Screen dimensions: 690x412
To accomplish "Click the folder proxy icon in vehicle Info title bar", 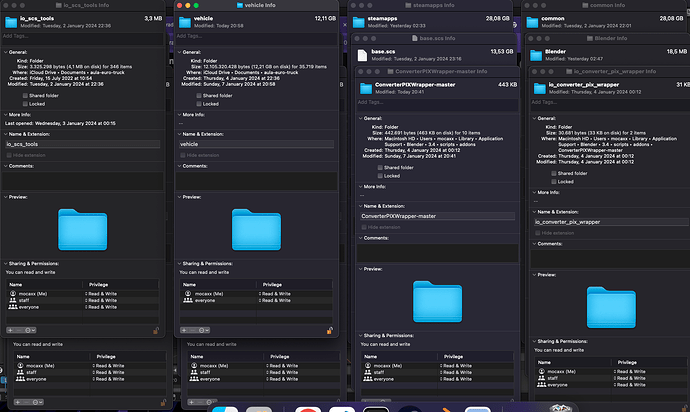I will (240, 5).
